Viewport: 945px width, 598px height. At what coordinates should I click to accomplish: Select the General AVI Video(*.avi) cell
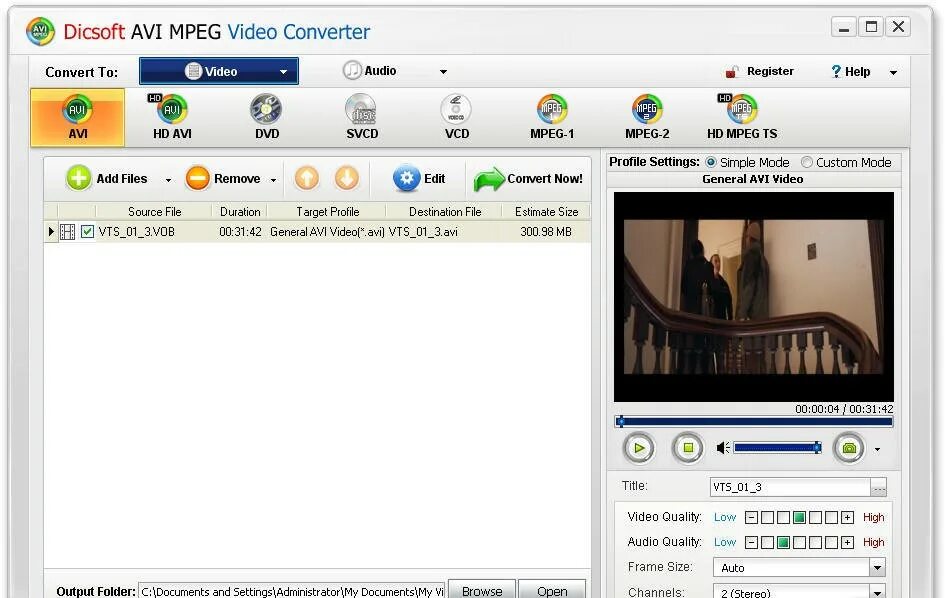[327, 231]
